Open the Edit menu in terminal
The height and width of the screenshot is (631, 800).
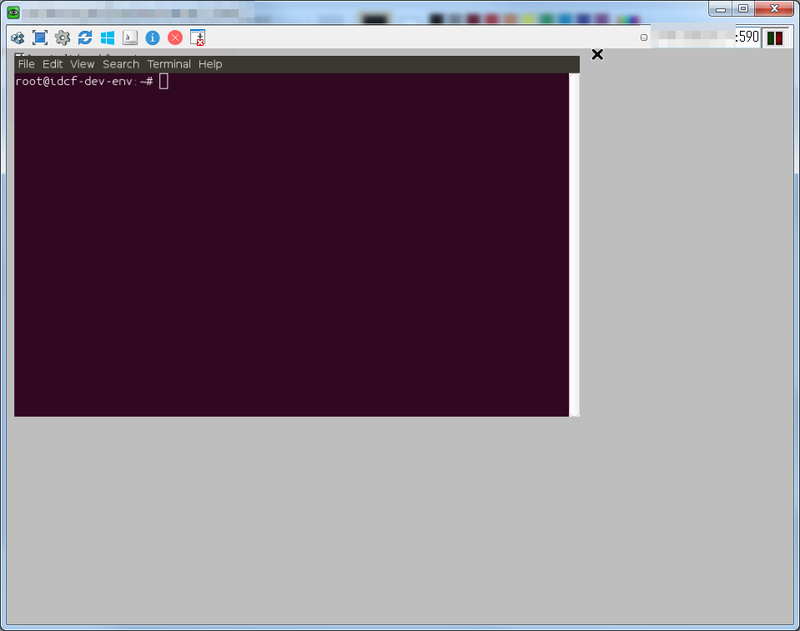pyautogui.click(x=52, y=64)
